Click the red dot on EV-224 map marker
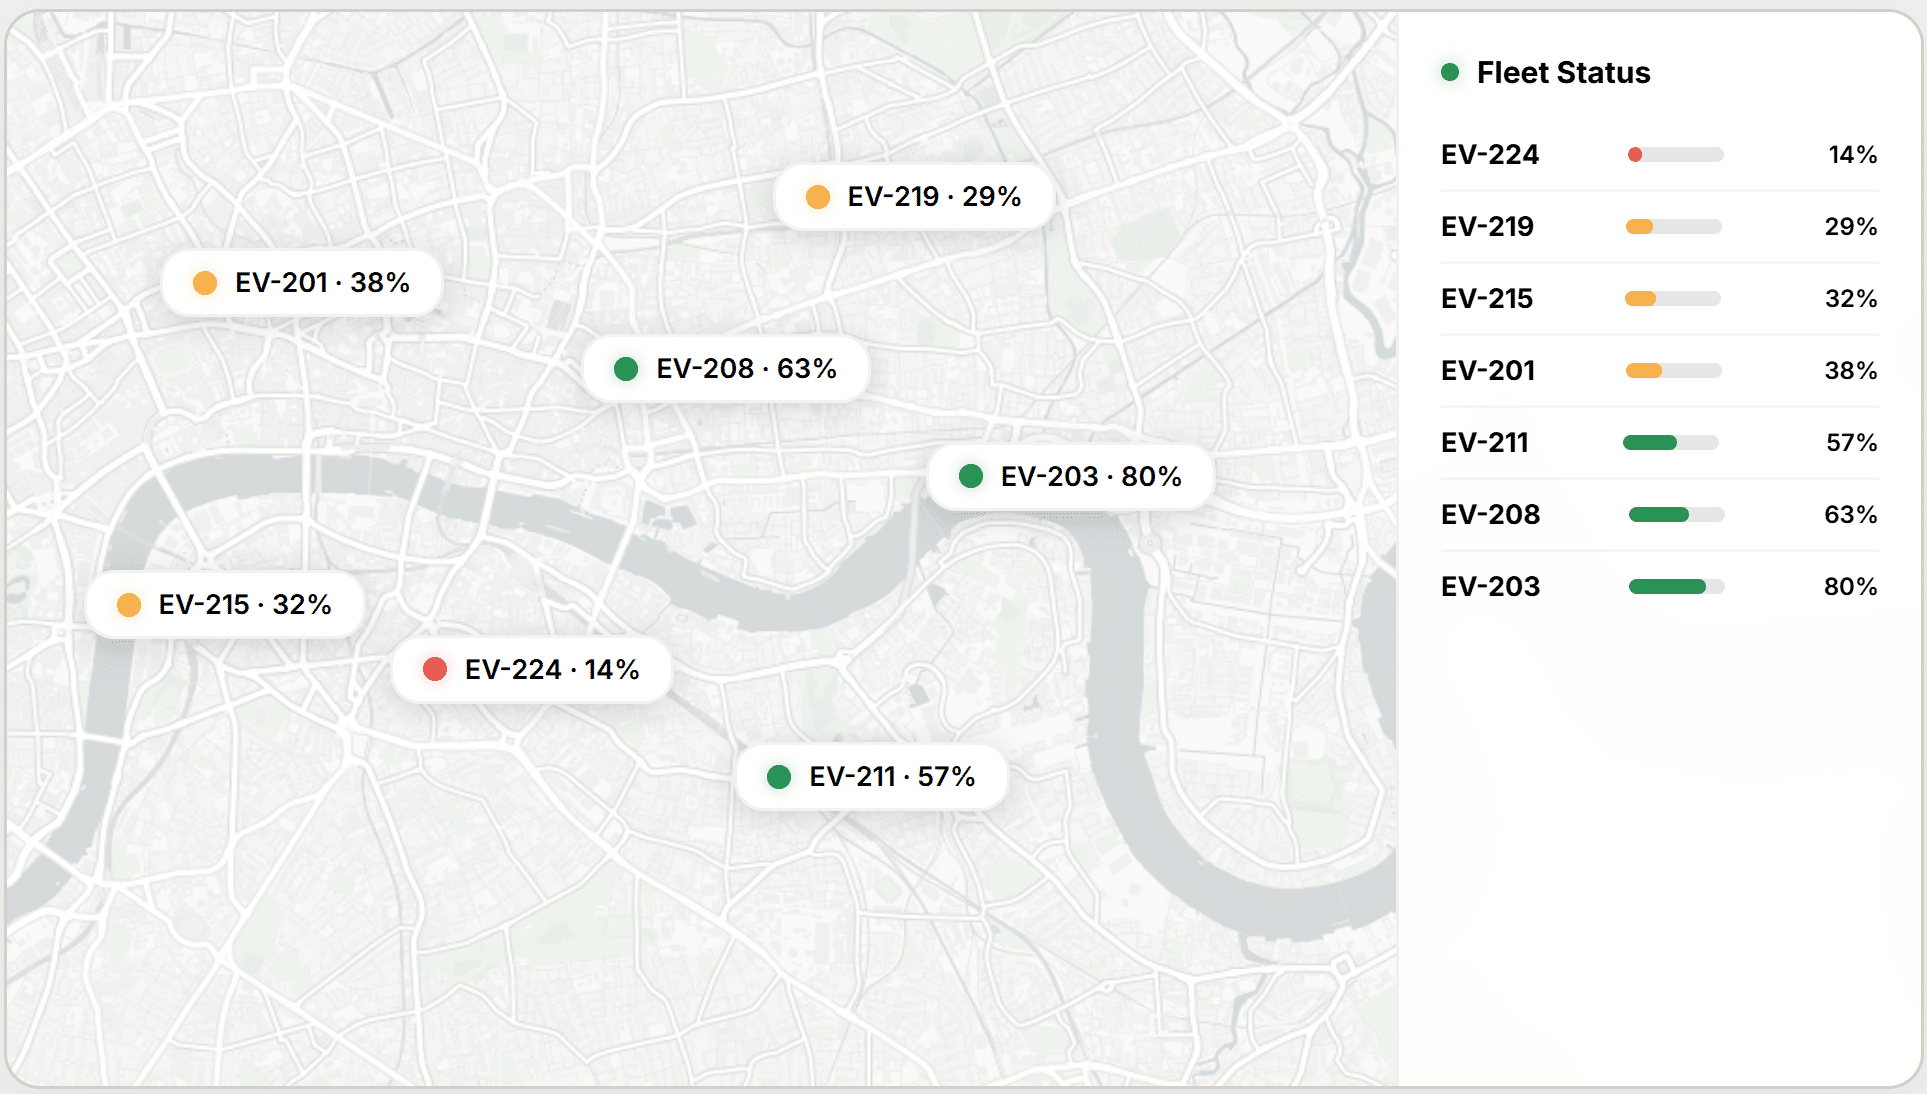 (x=435, y=669)
